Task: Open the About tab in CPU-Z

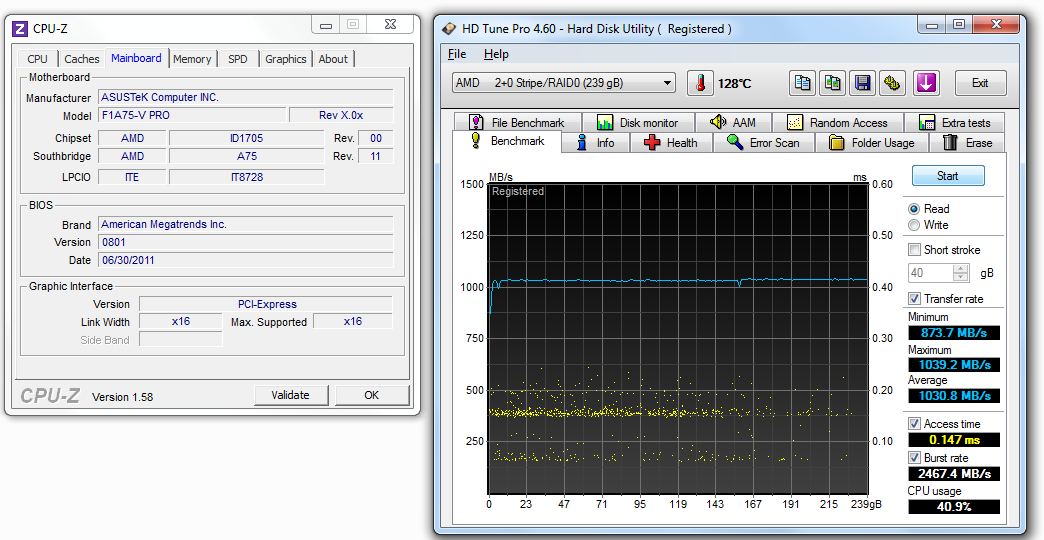Action: 333,59
